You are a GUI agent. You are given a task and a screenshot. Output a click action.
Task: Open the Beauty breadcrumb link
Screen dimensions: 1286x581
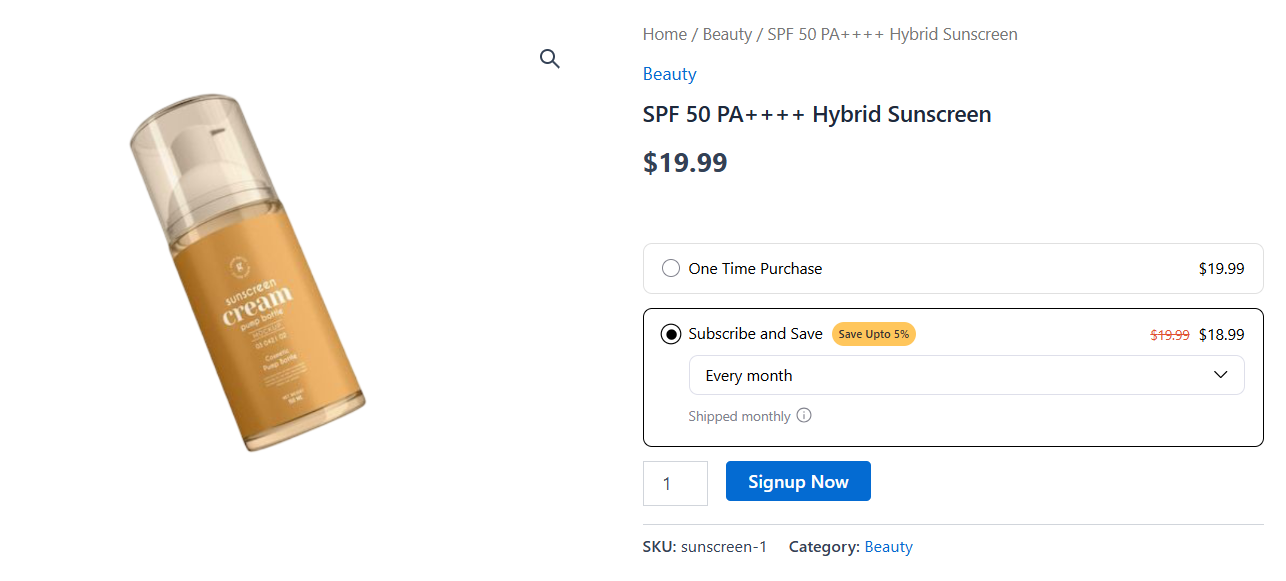click(727, 33)
